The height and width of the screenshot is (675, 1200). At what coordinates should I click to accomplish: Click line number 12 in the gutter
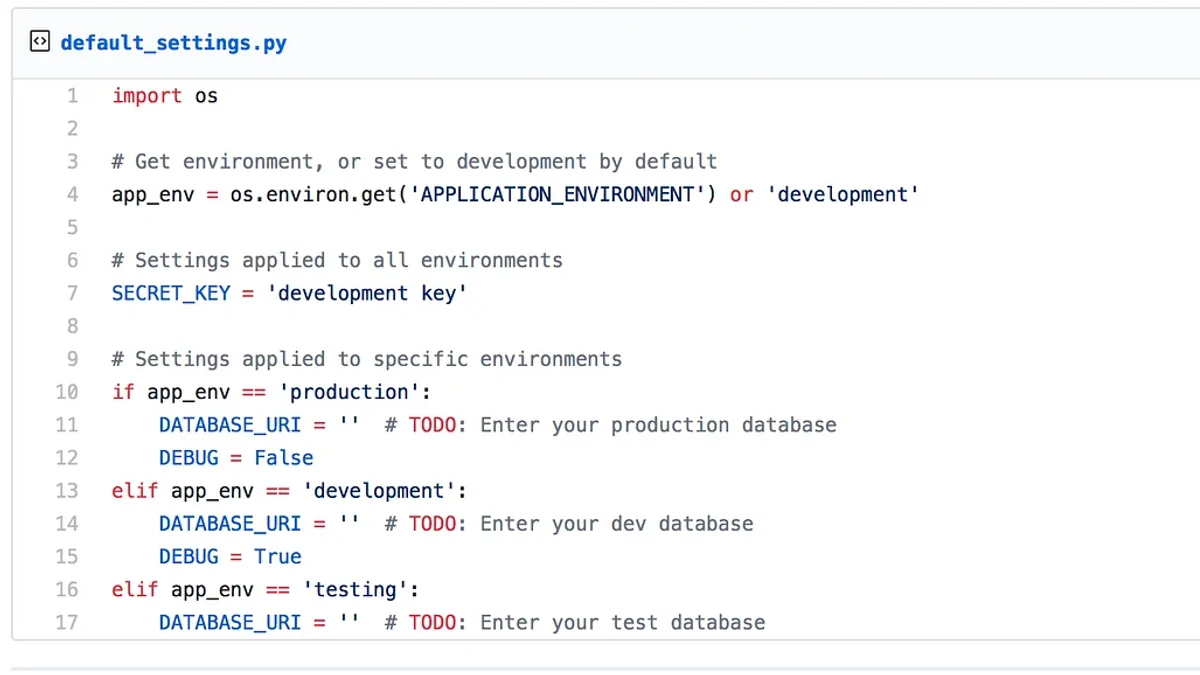pyautogui.click(x=67, y=458)
